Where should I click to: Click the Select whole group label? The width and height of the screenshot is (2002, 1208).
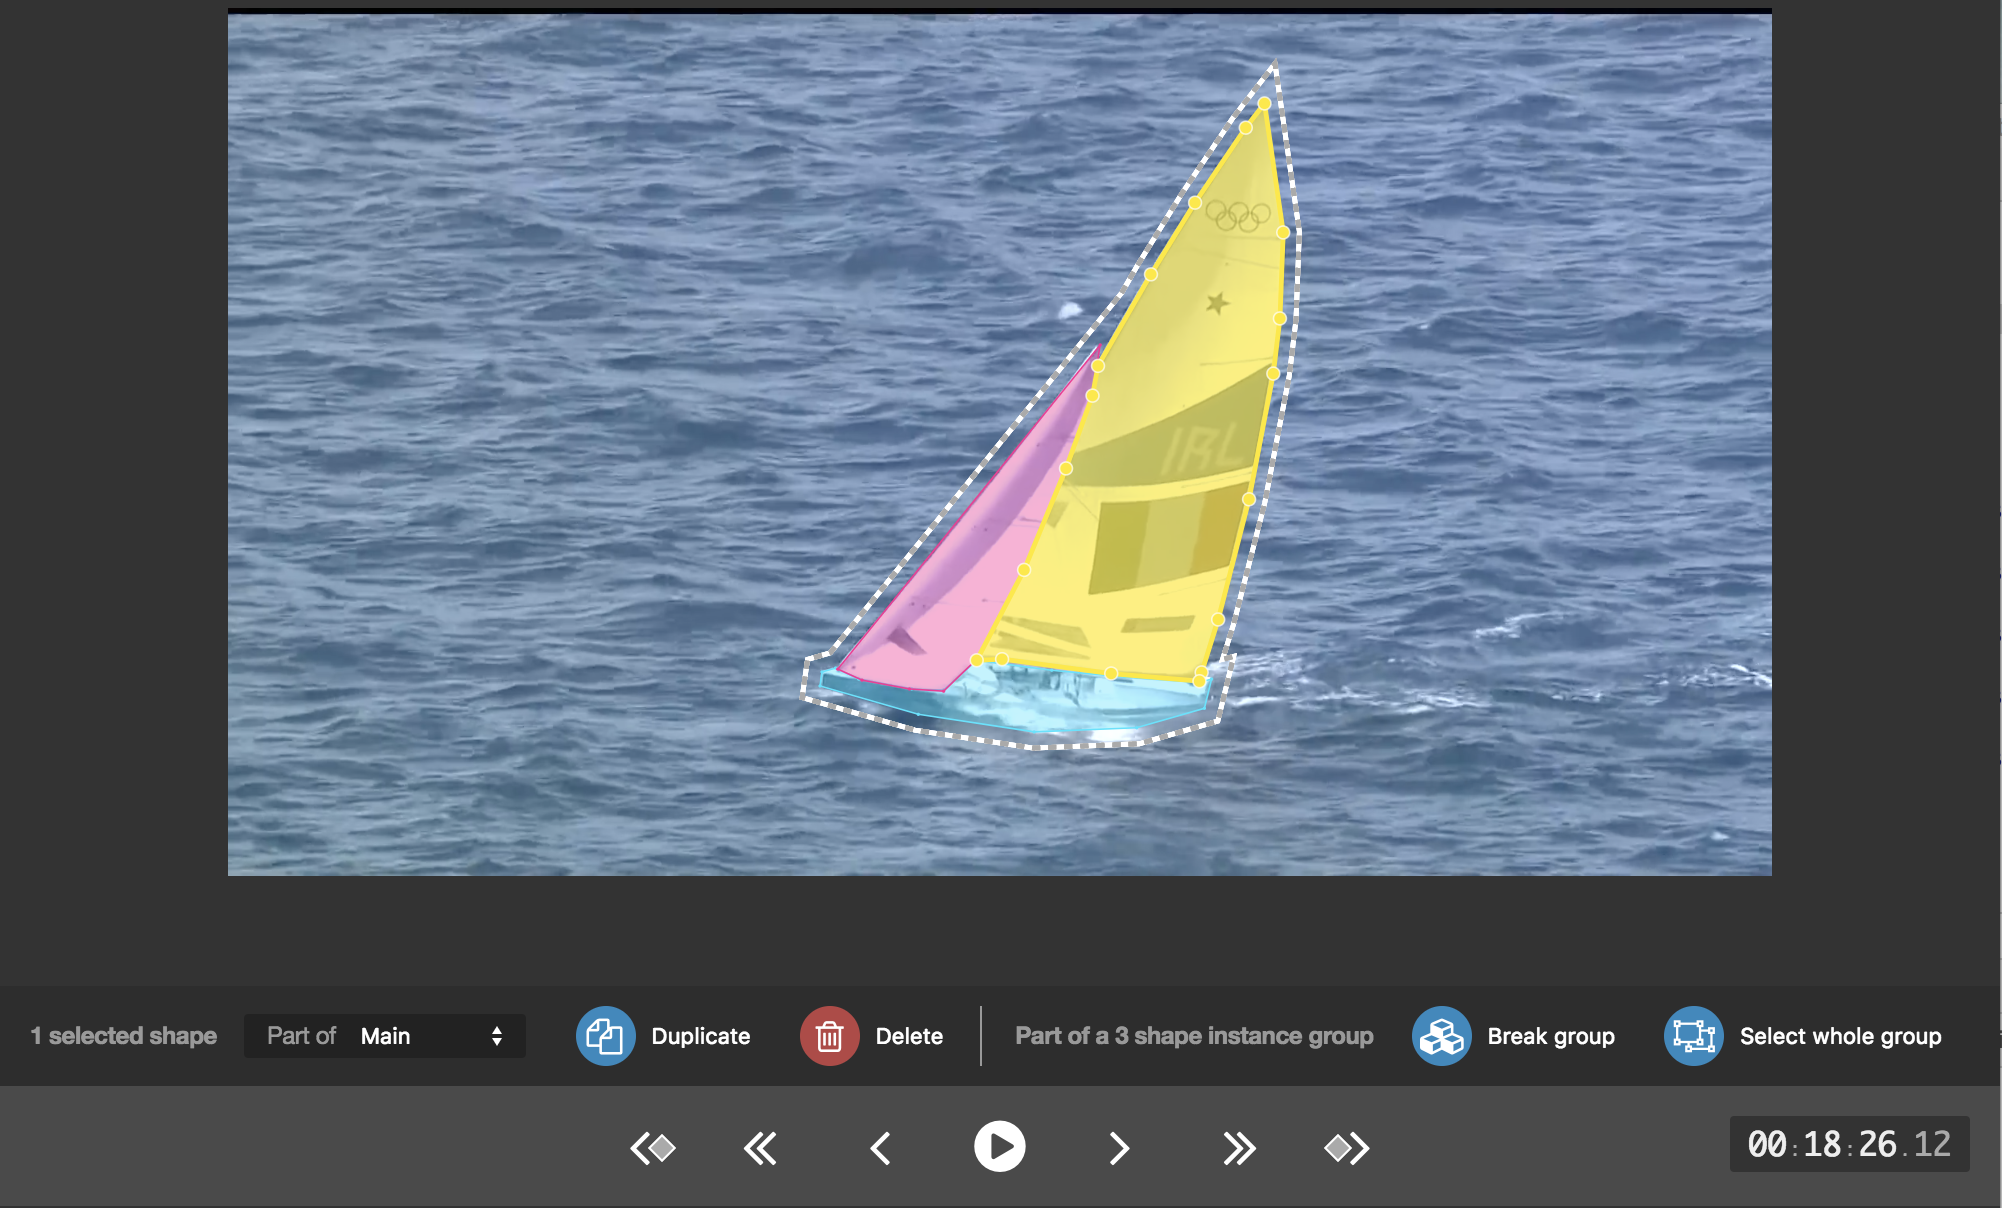[x=1841, y=1036]
